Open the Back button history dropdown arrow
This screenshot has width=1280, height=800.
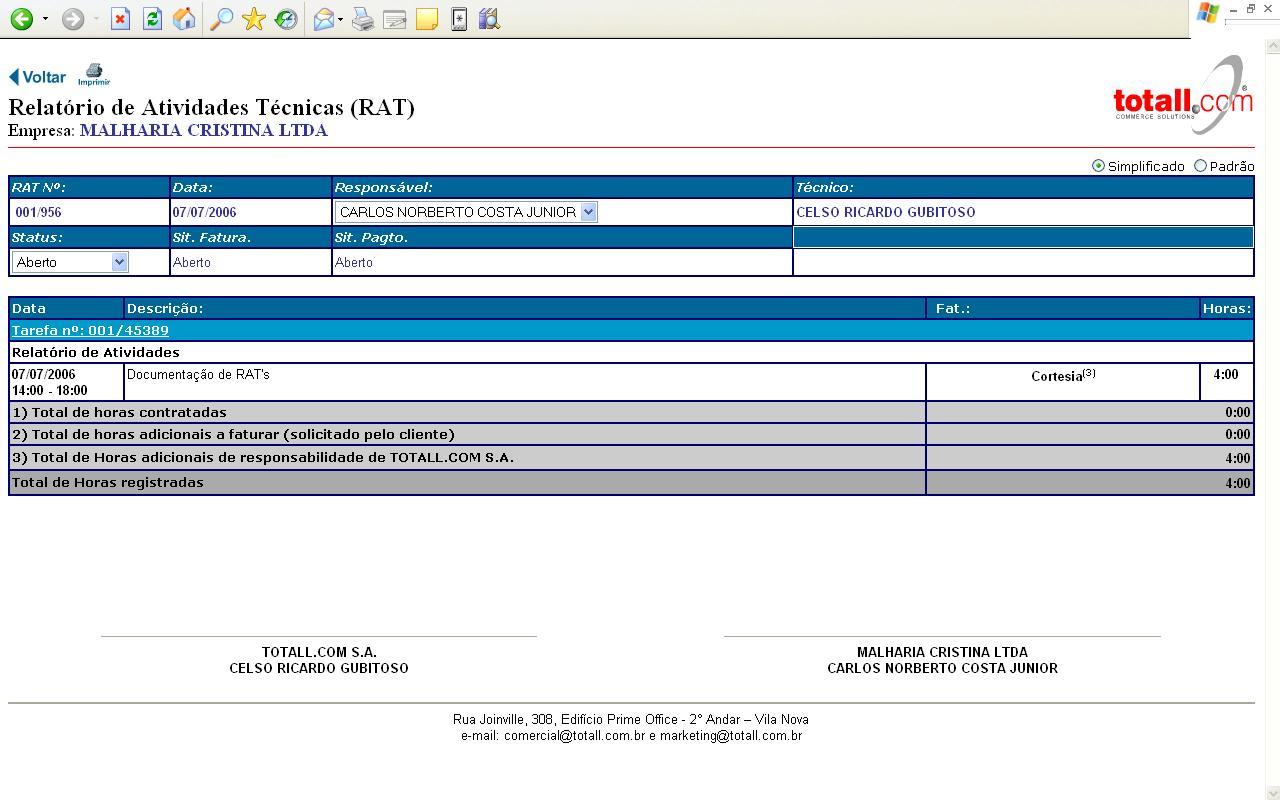point(45,19)
